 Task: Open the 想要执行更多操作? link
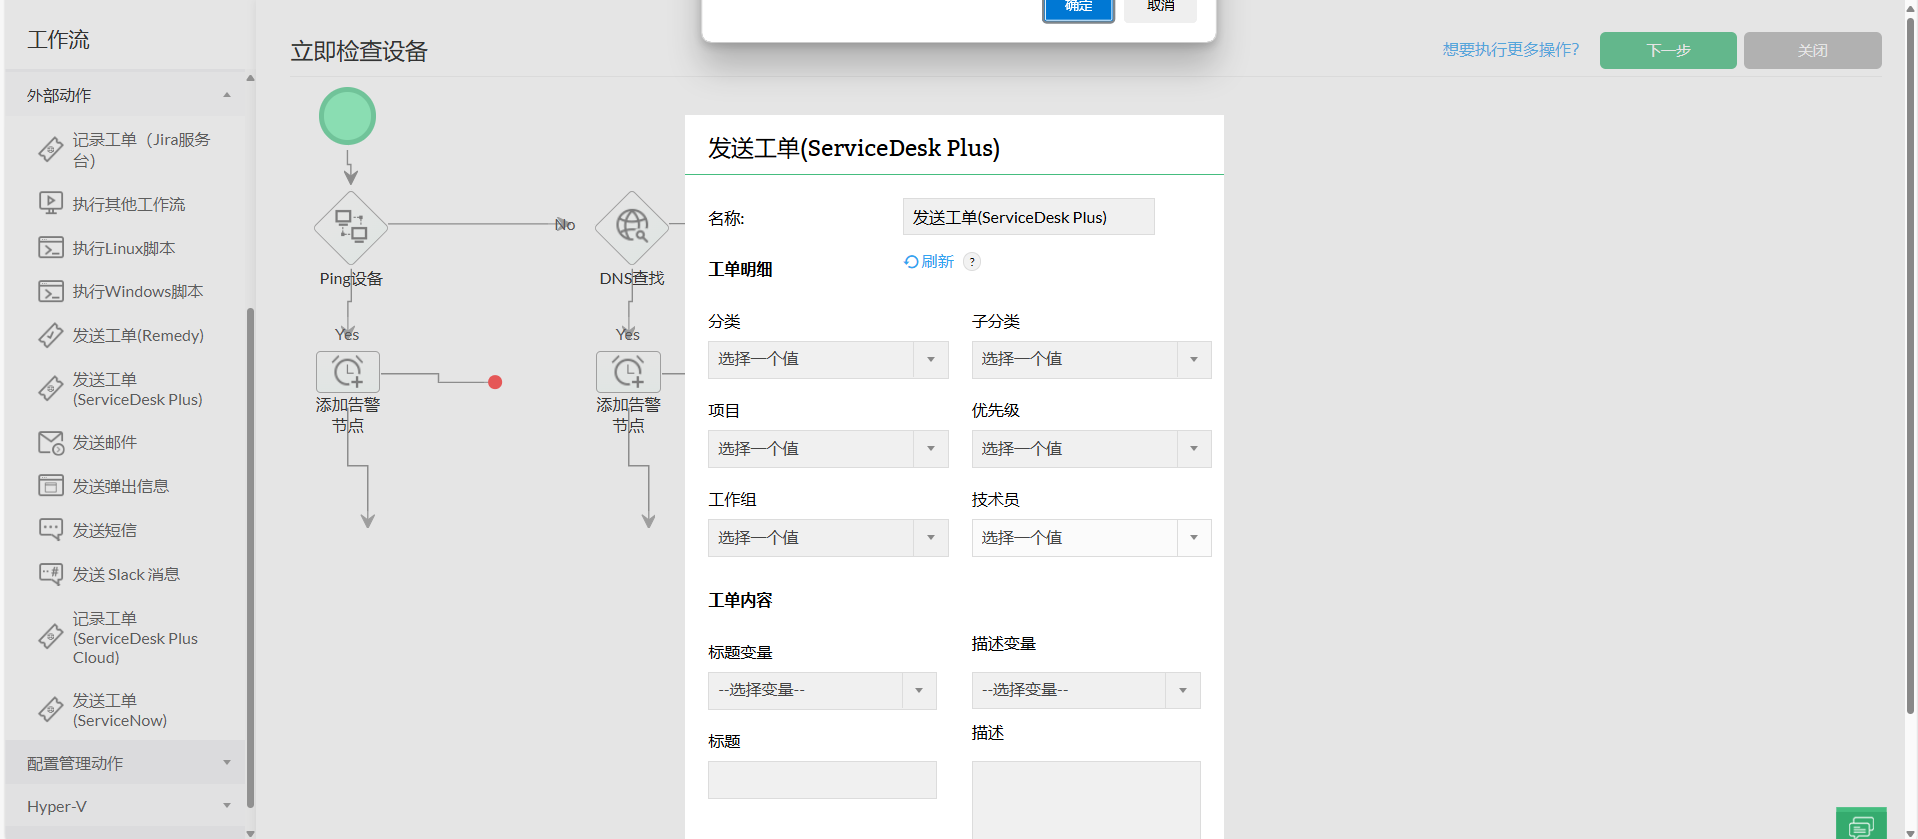[1511, 50]
